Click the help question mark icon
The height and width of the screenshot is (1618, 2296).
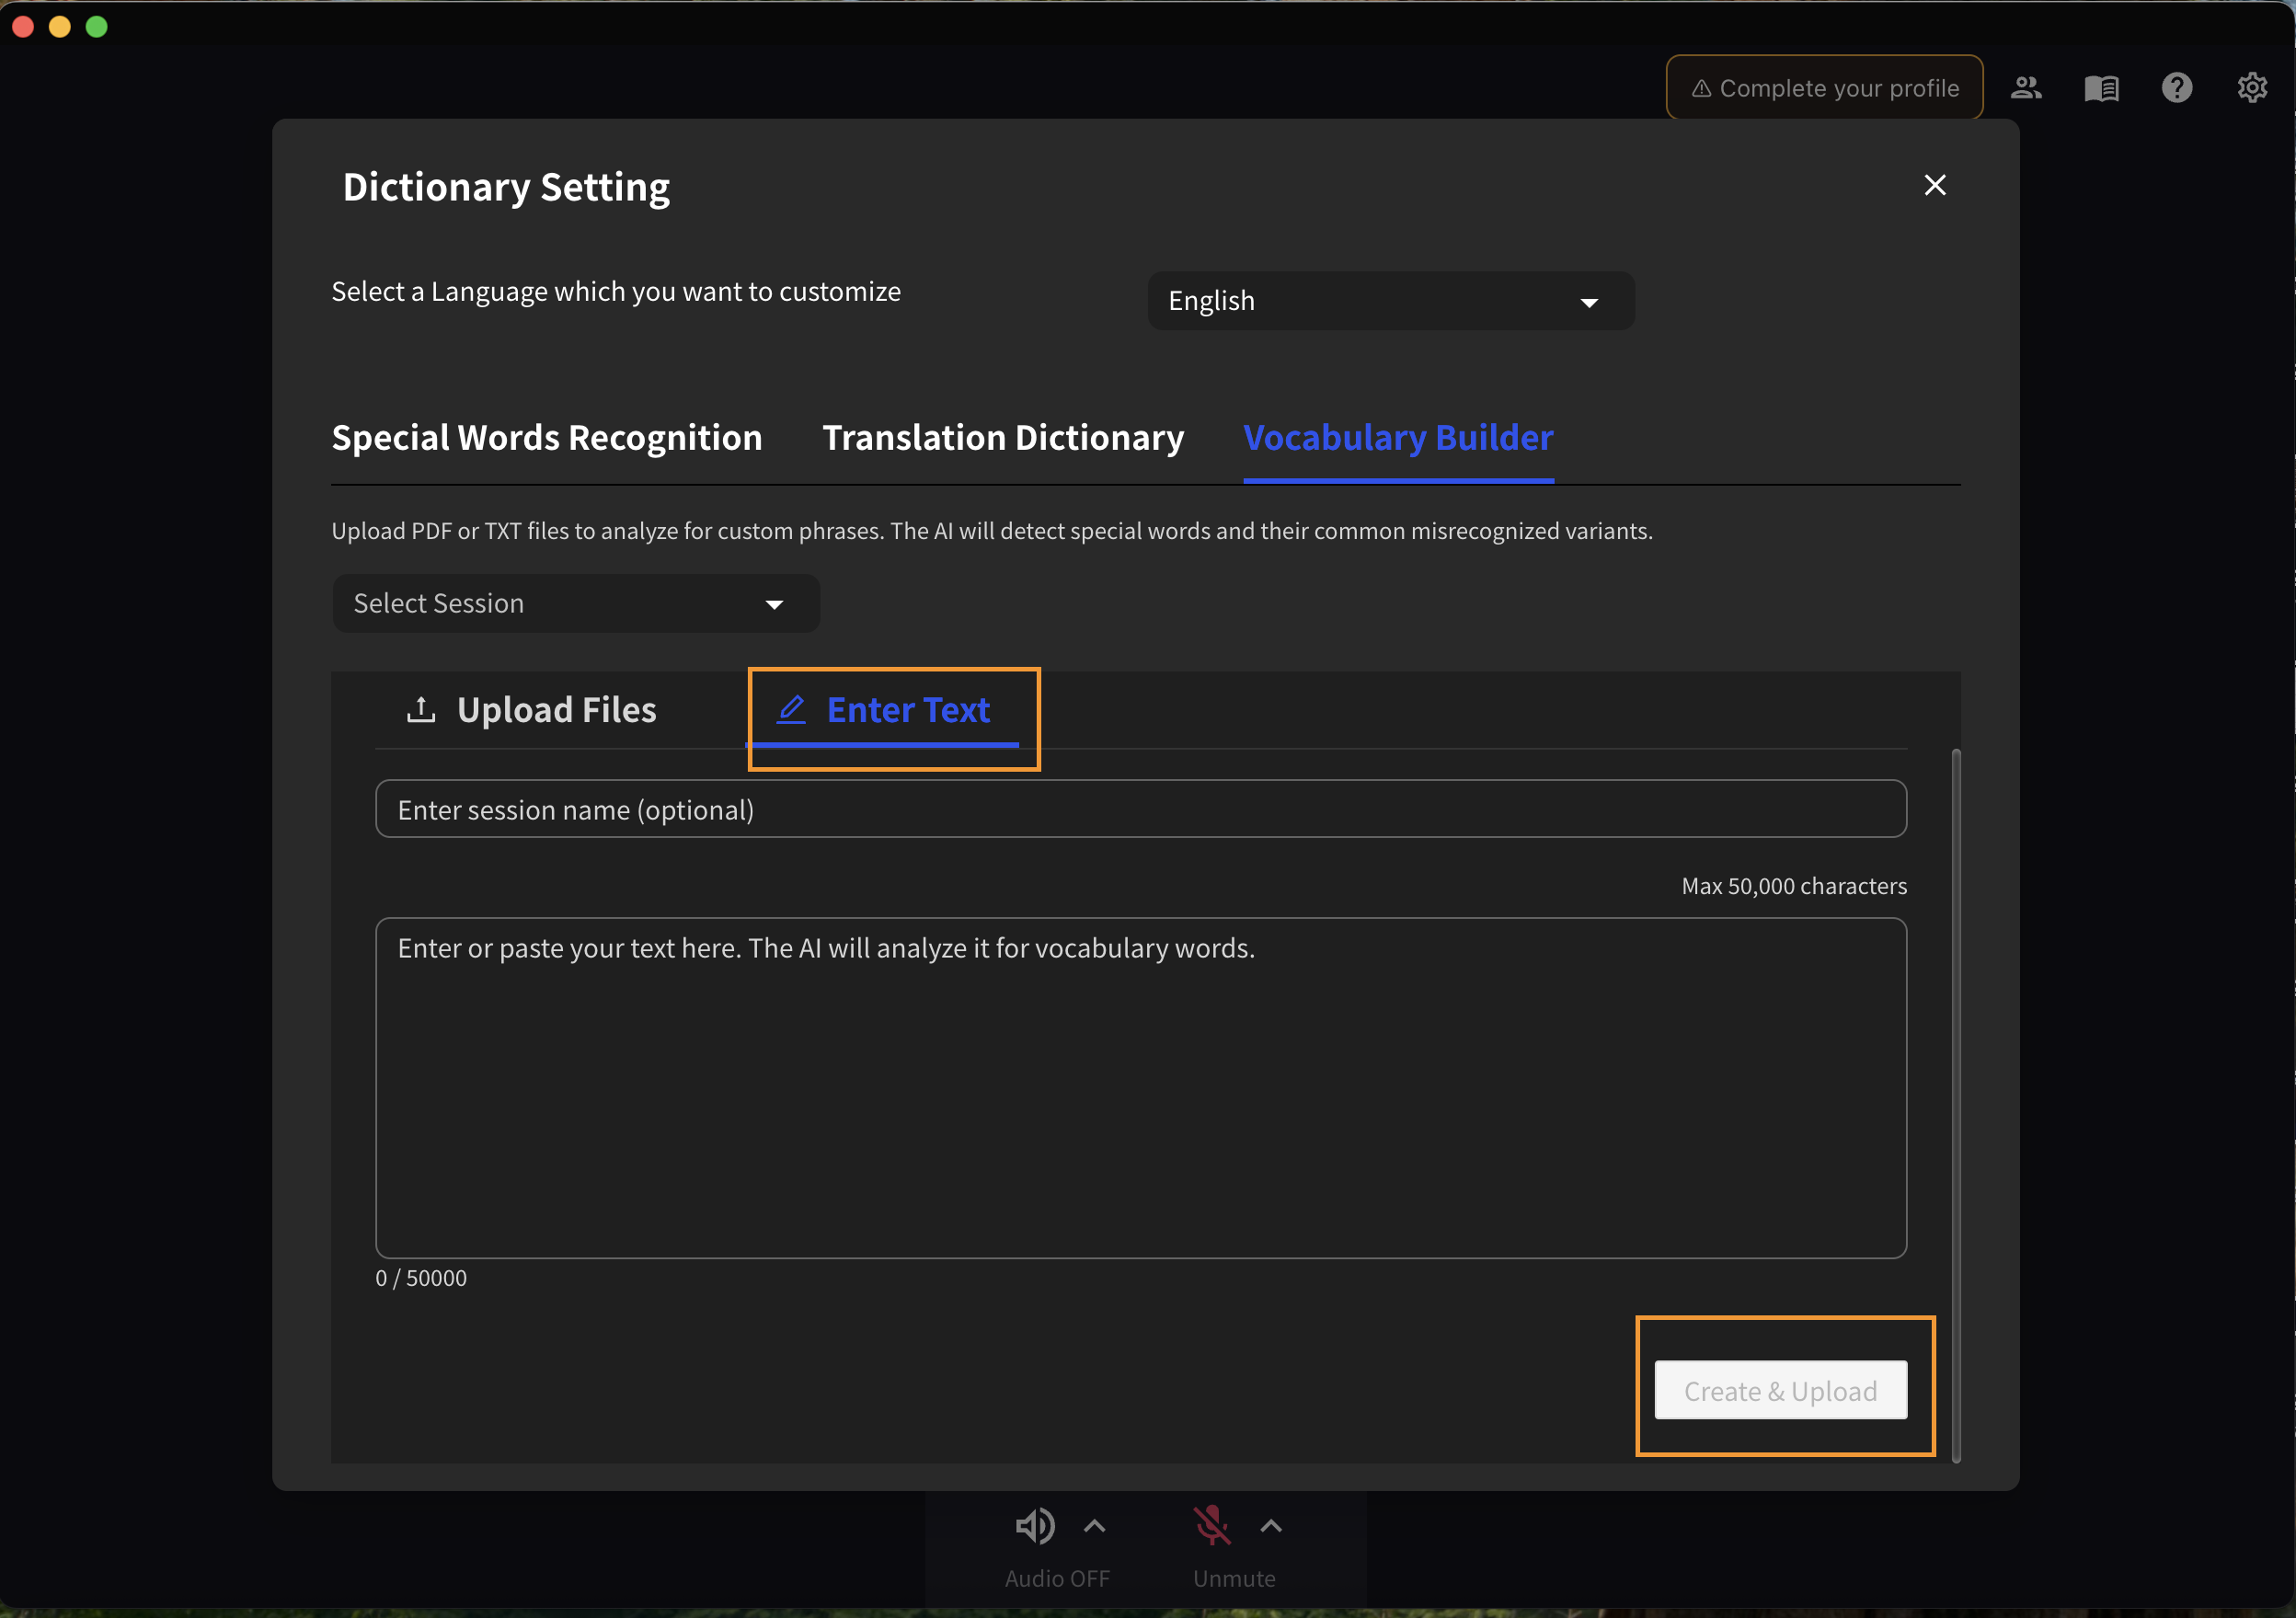[2177, 88]
